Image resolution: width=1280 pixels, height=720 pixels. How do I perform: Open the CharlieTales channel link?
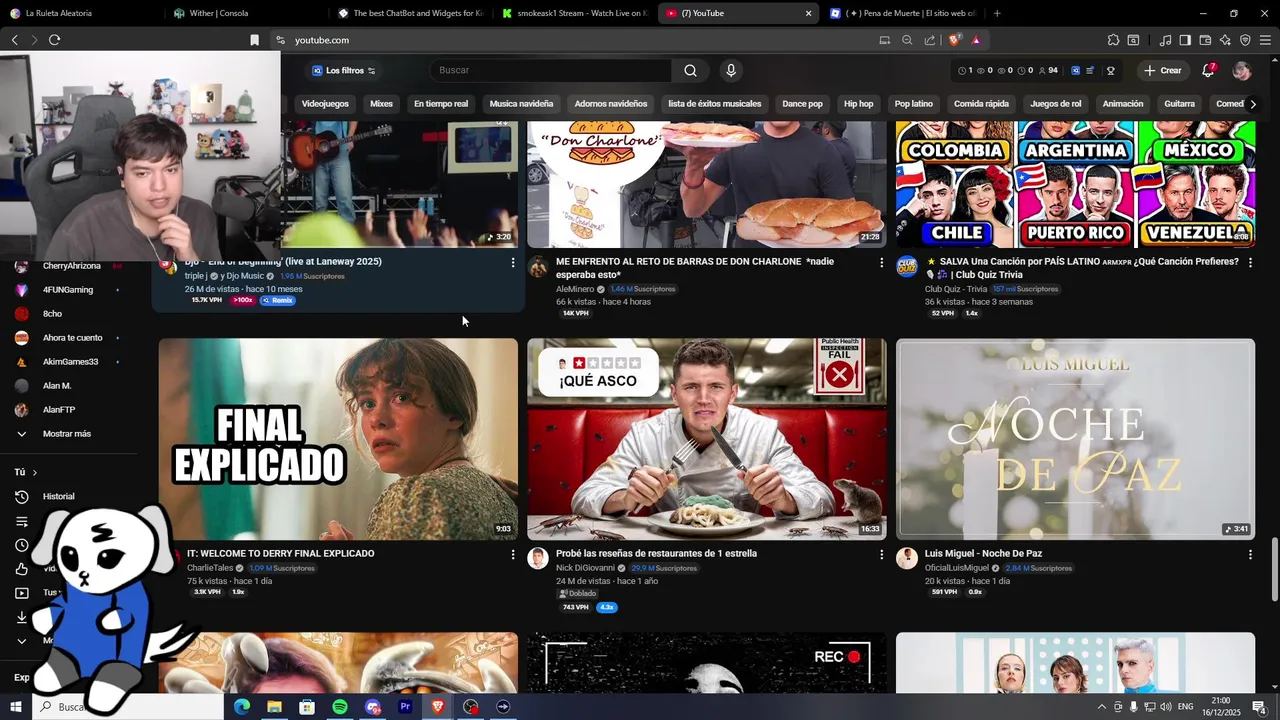click(210, 568)
